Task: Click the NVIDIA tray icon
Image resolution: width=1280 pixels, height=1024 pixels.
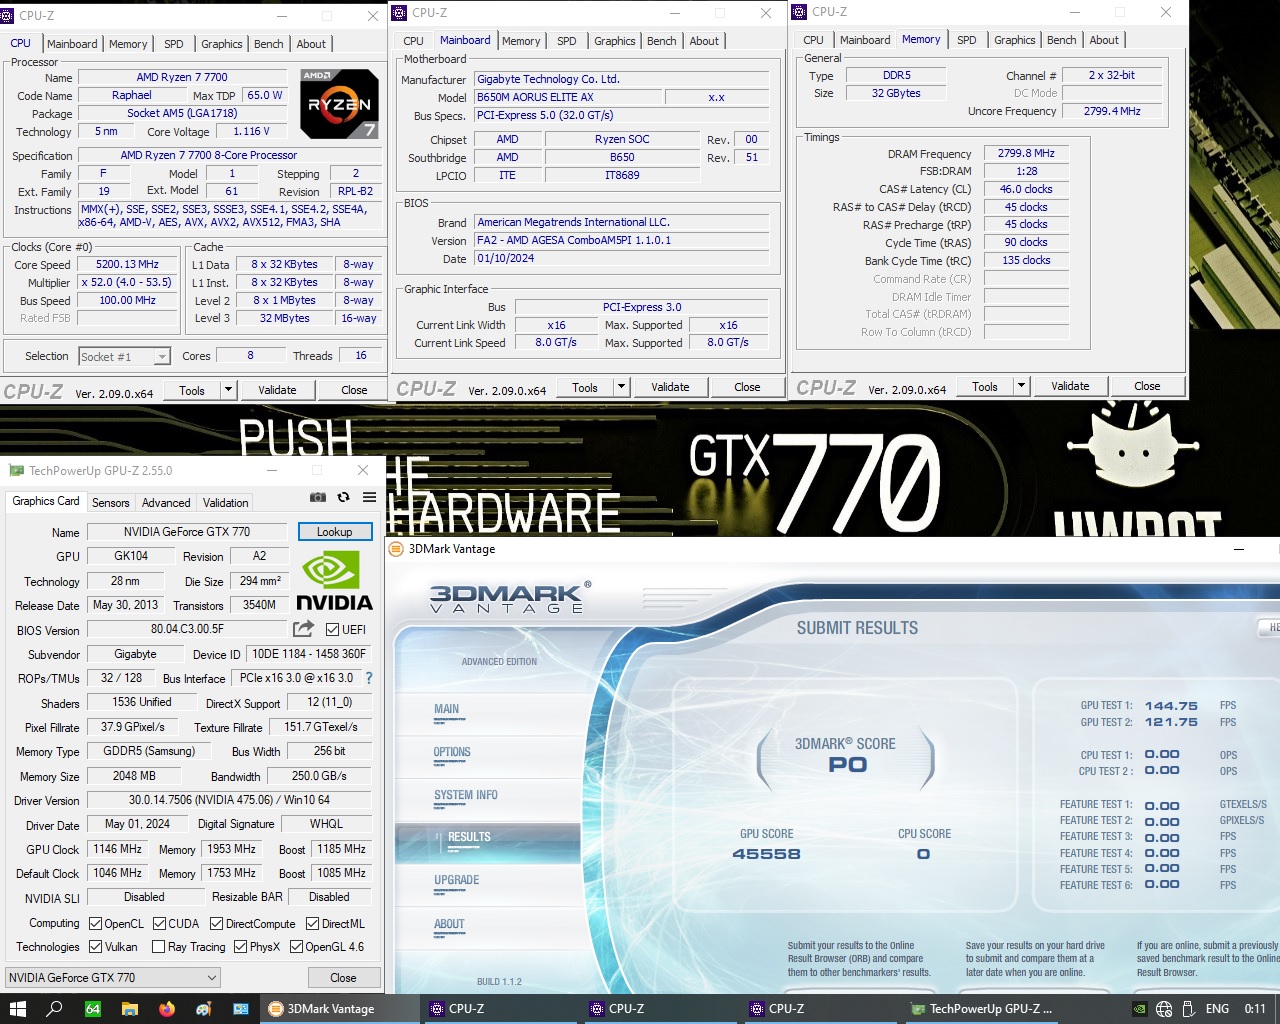Action: [1139, 1009]
